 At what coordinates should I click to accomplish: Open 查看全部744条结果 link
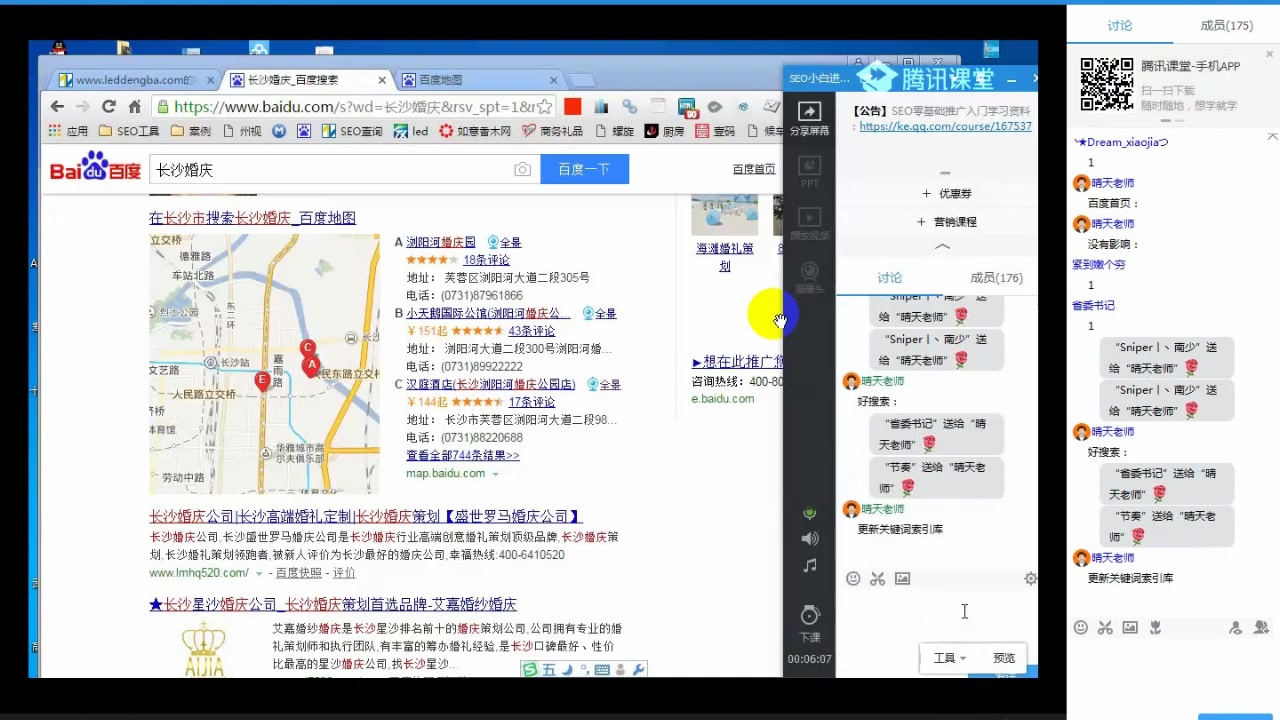tap(463, 455)
